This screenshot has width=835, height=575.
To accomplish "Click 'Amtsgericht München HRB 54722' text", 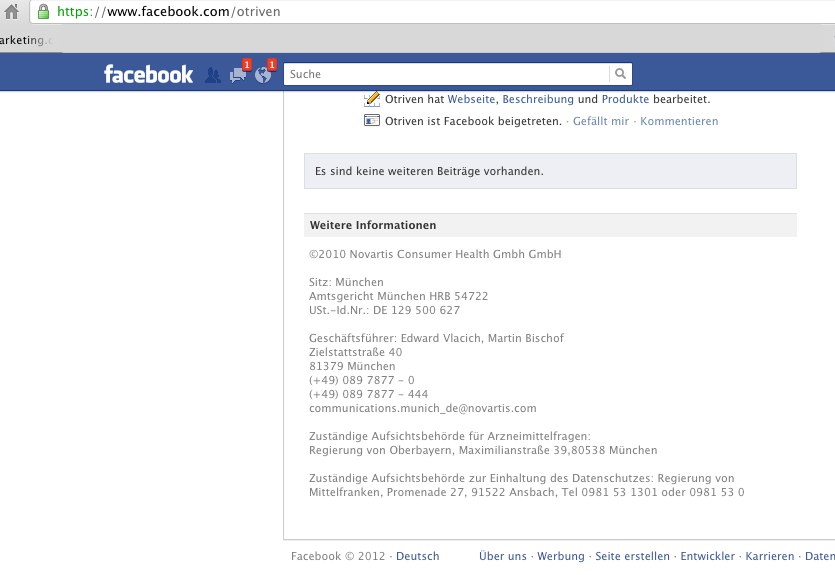I will point(398,296).
